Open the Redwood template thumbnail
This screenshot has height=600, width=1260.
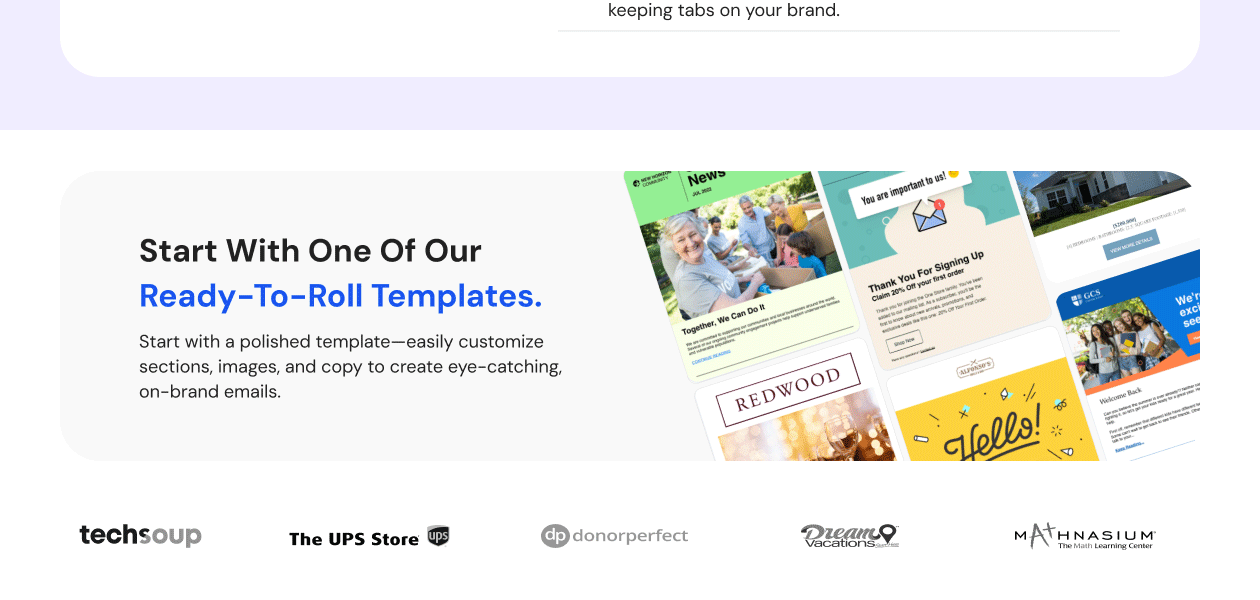(790, 410)
